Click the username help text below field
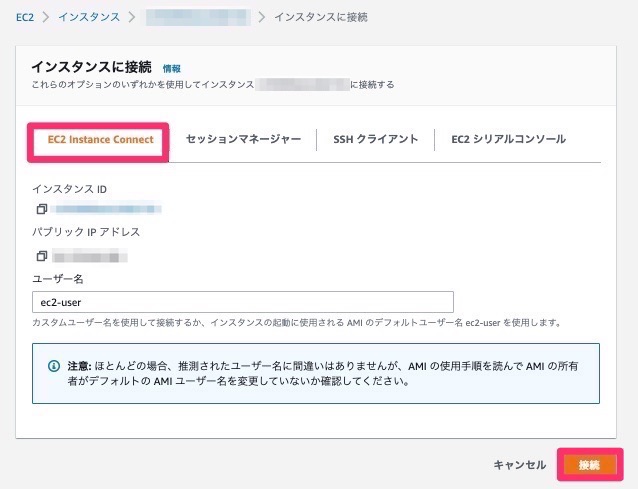The height and width of the screenshot is (489, 638). point(297,323)
